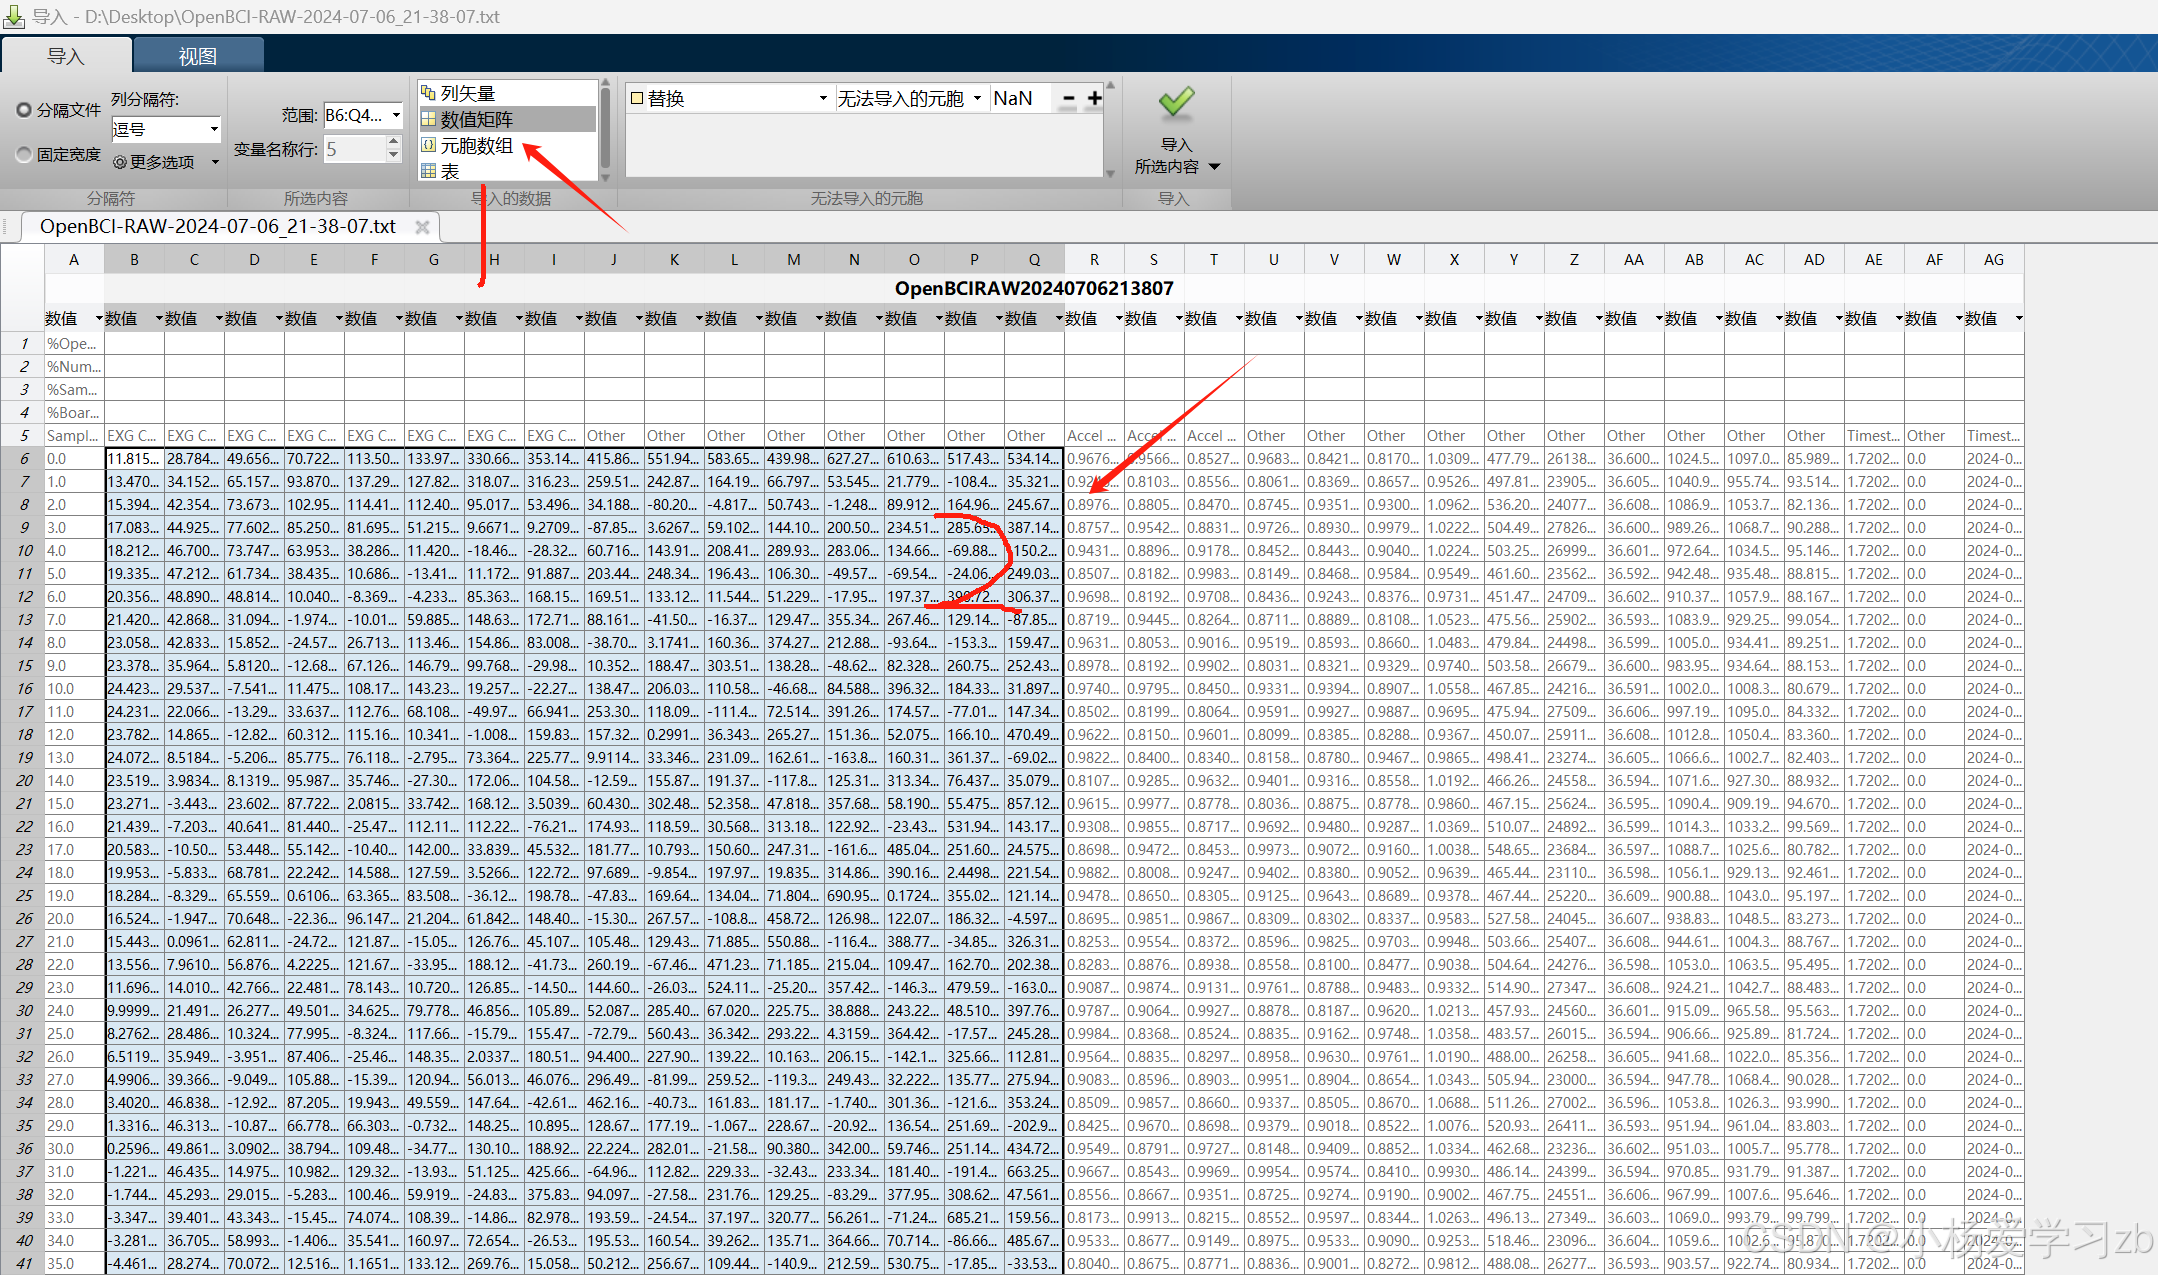Expand 导入所选内容 button arrow
The width and height of the screenshot is (2158, 1275).
(x=1215, y=167)
